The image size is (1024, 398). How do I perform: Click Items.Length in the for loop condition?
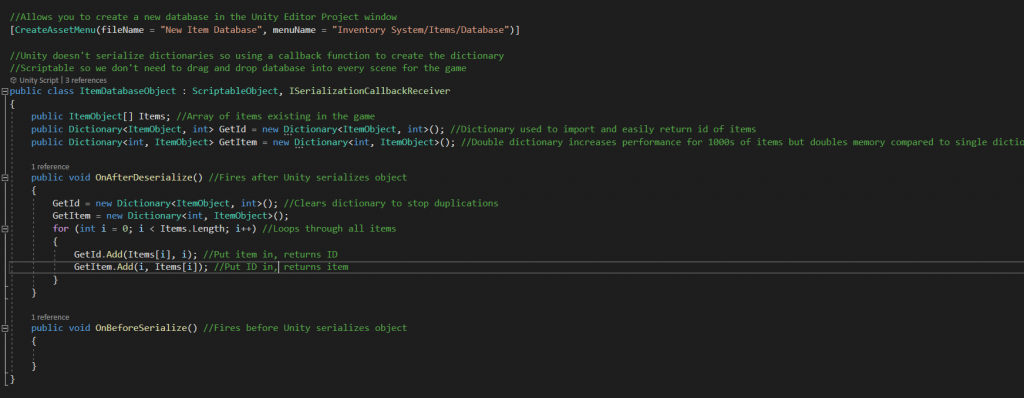click(192, 229)
